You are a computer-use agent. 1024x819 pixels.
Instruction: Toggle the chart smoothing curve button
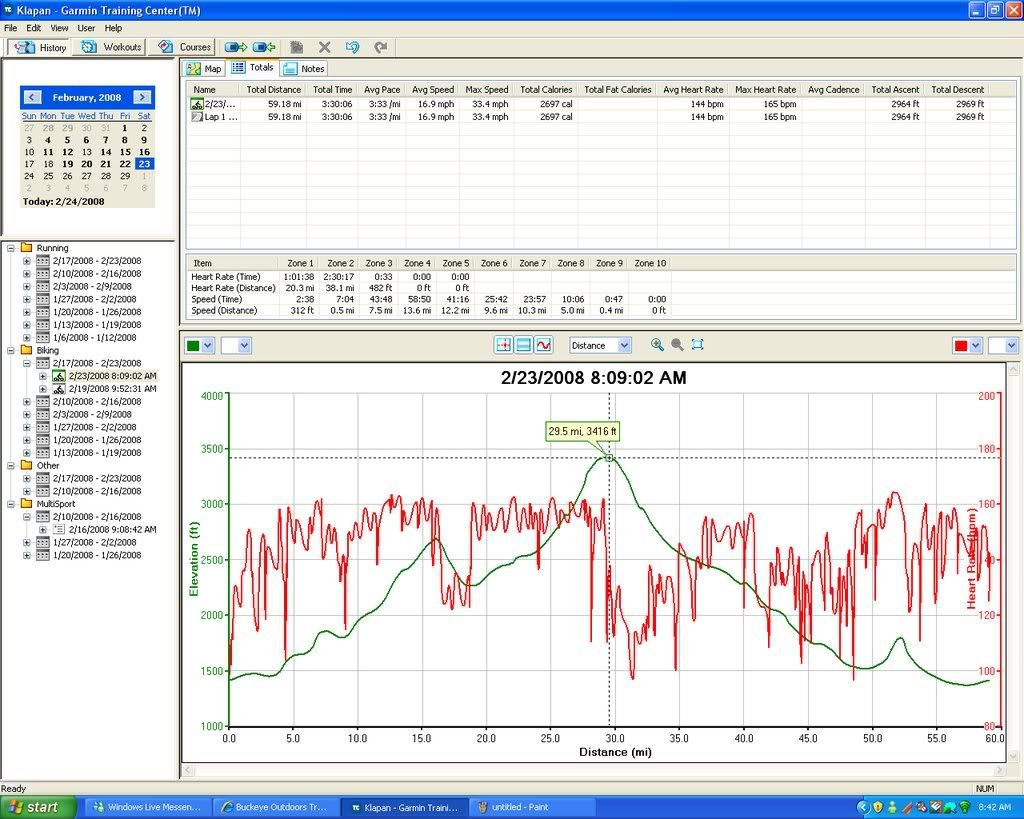coord(543,345)
